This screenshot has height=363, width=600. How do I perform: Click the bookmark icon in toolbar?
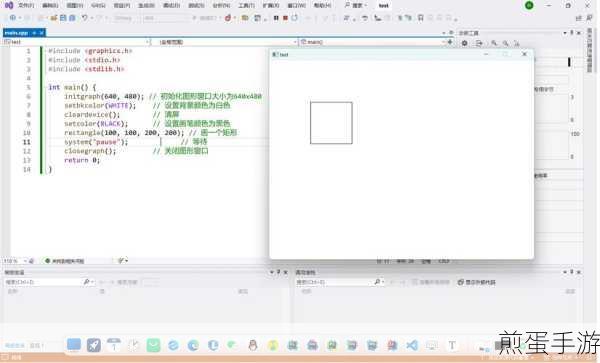coord(421,18)
